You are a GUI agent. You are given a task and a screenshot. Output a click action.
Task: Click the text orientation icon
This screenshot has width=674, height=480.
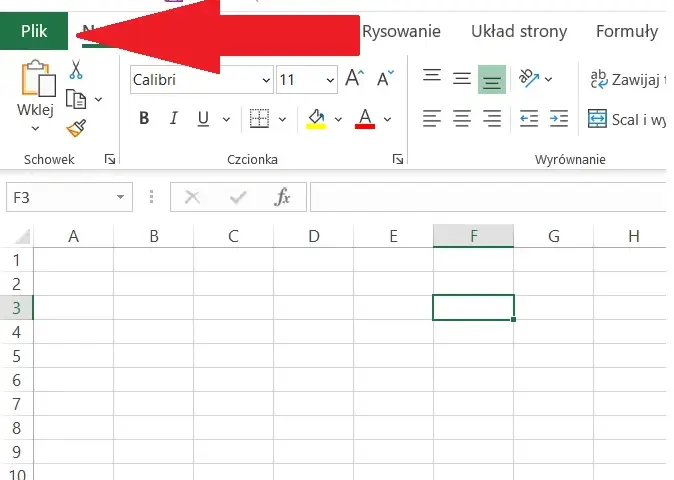tap(529, 79)
